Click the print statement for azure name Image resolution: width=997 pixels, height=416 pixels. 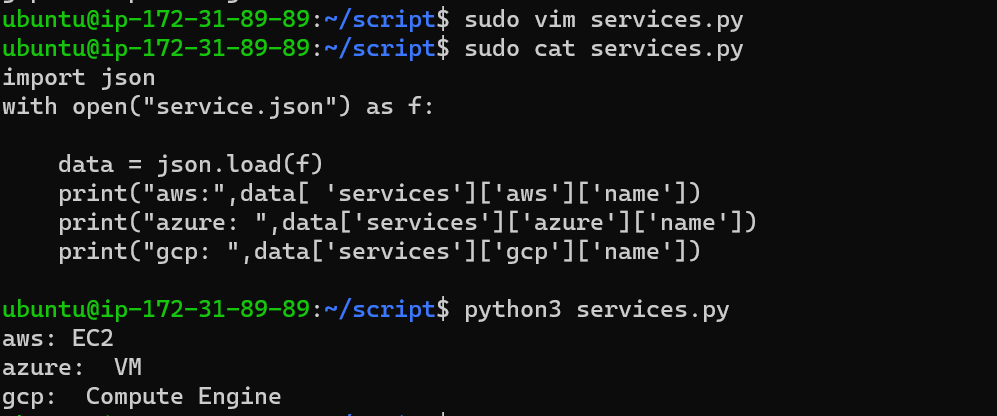[x=408, y=223]
